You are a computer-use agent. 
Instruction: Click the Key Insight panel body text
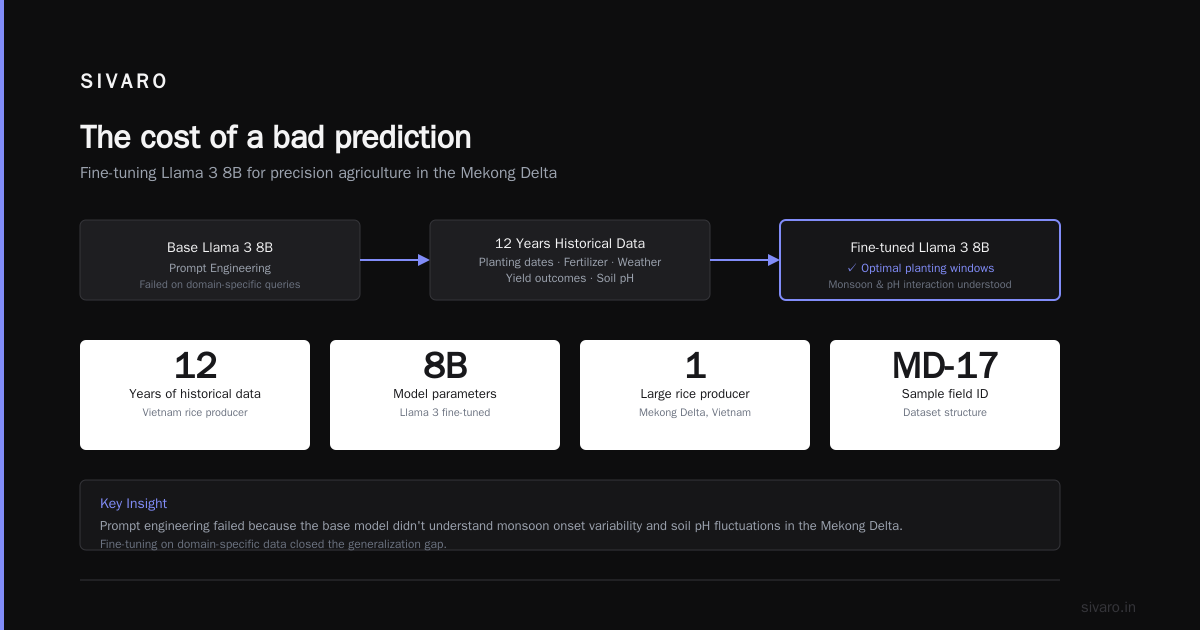coord(501,526)
